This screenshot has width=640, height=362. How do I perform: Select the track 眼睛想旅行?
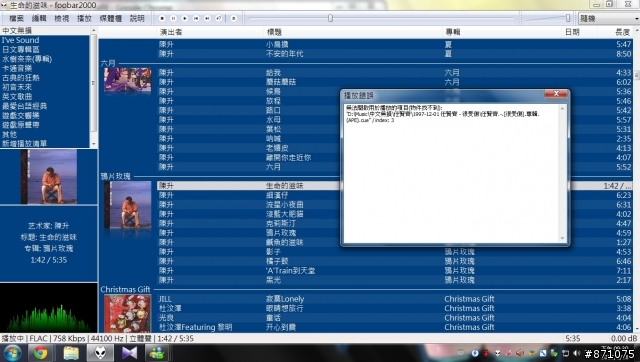point(394,308)
